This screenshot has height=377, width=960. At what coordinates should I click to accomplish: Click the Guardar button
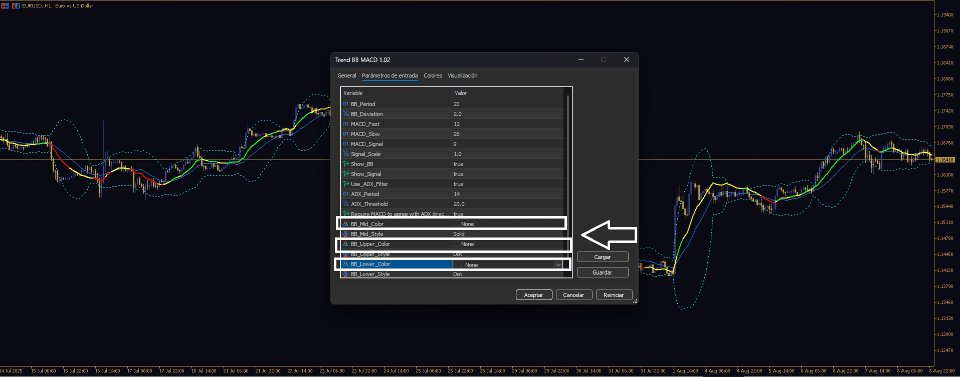pyautogui.click(x=602, y=272)
